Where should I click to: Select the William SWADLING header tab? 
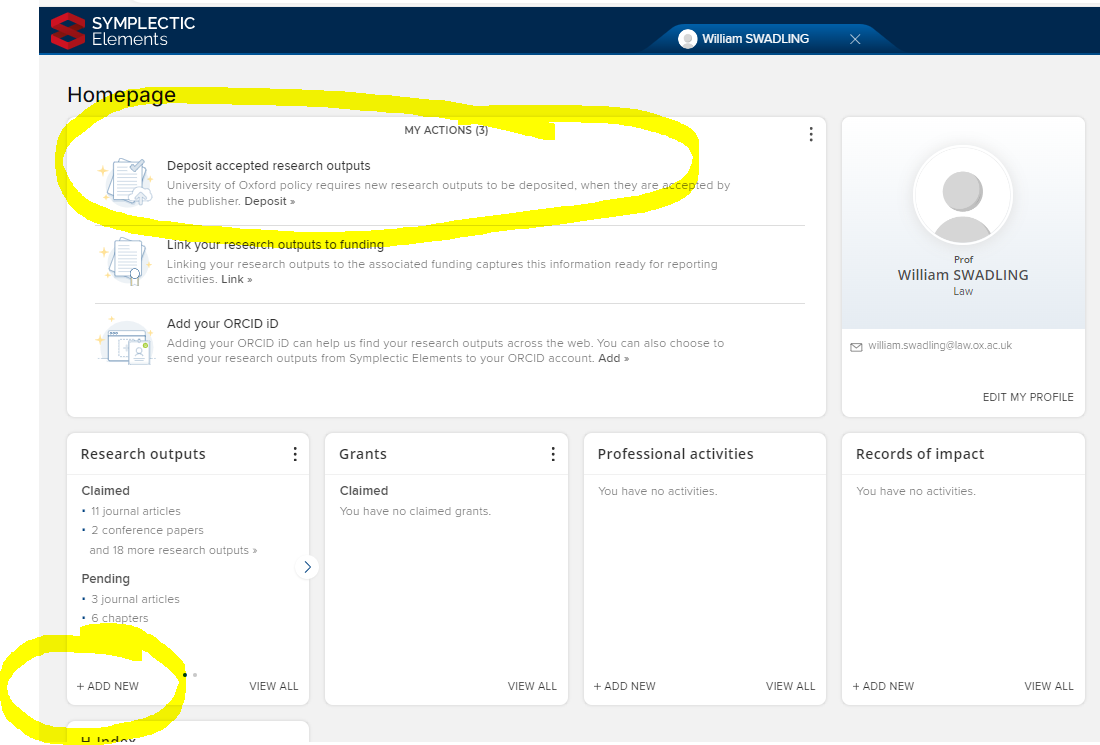pyautogui.click(x=755, y=39)
